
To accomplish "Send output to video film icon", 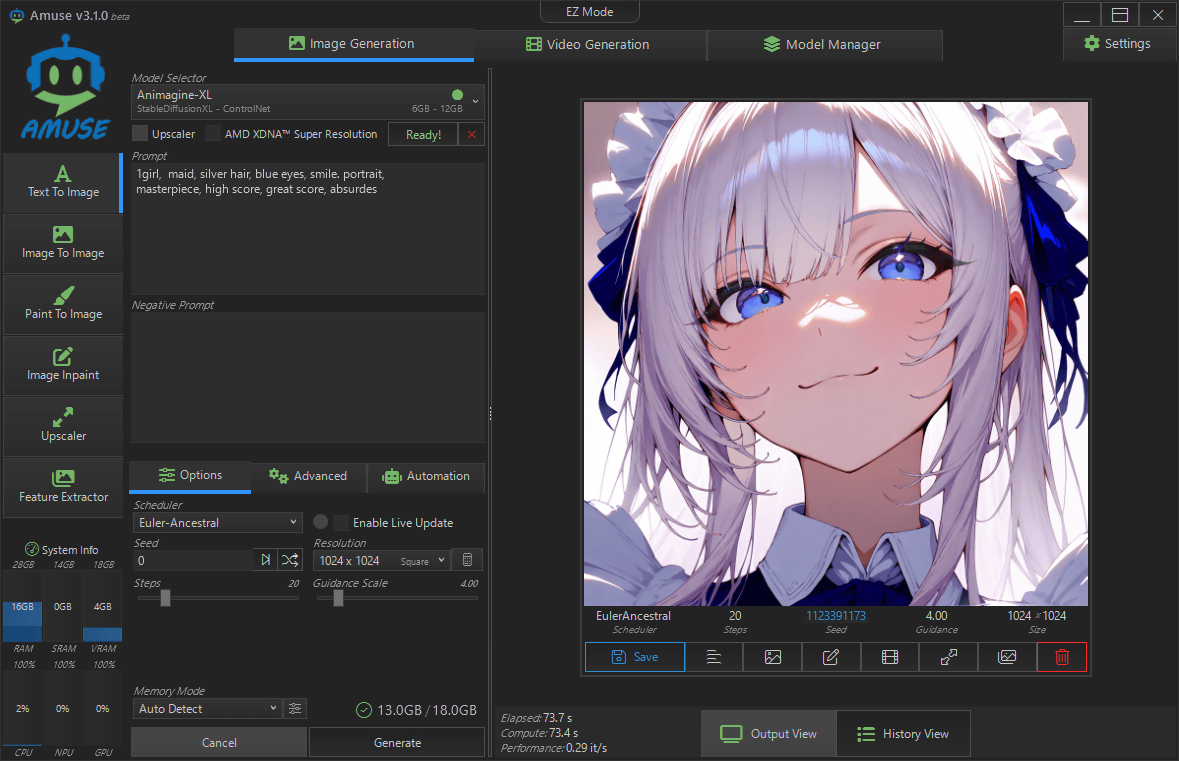I will (890, 657).
